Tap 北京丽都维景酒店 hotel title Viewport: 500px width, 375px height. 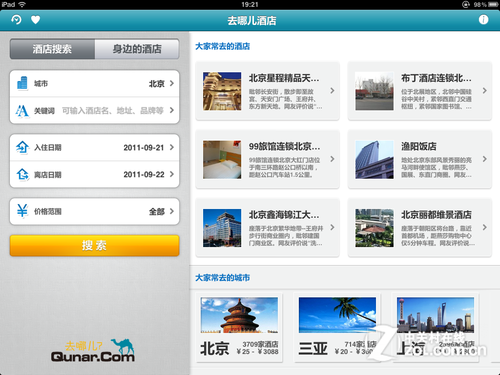[436, 215]
